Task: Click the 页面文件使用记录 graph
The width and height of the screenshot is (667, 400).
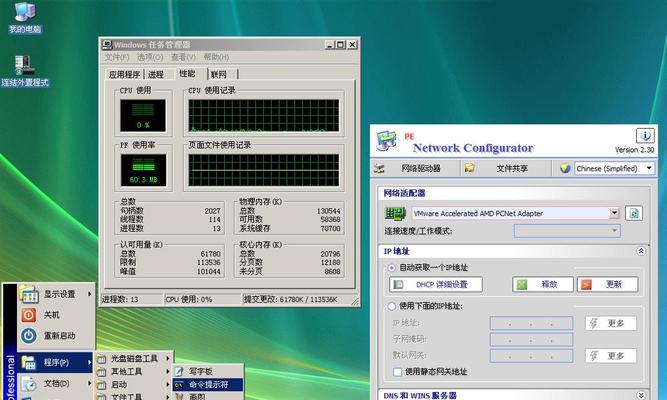Action: tap(264, 170)
